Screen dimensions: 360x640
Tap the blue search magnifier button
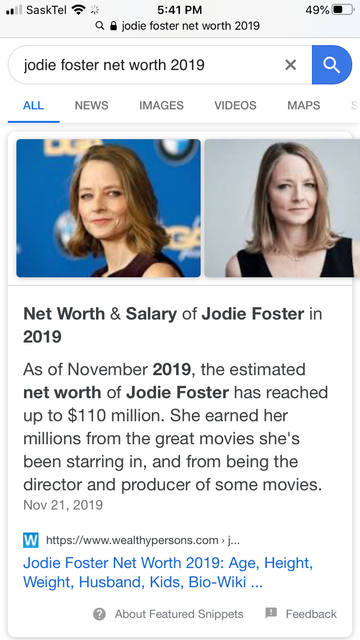(x=331, y=64)
